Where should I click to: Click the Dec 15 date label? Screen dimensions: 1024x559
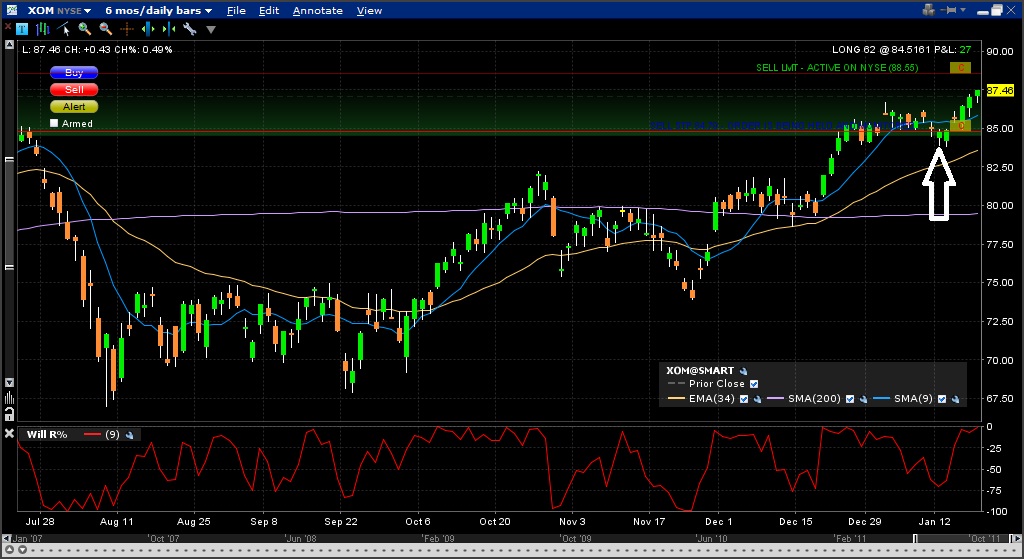click(795, 522)
